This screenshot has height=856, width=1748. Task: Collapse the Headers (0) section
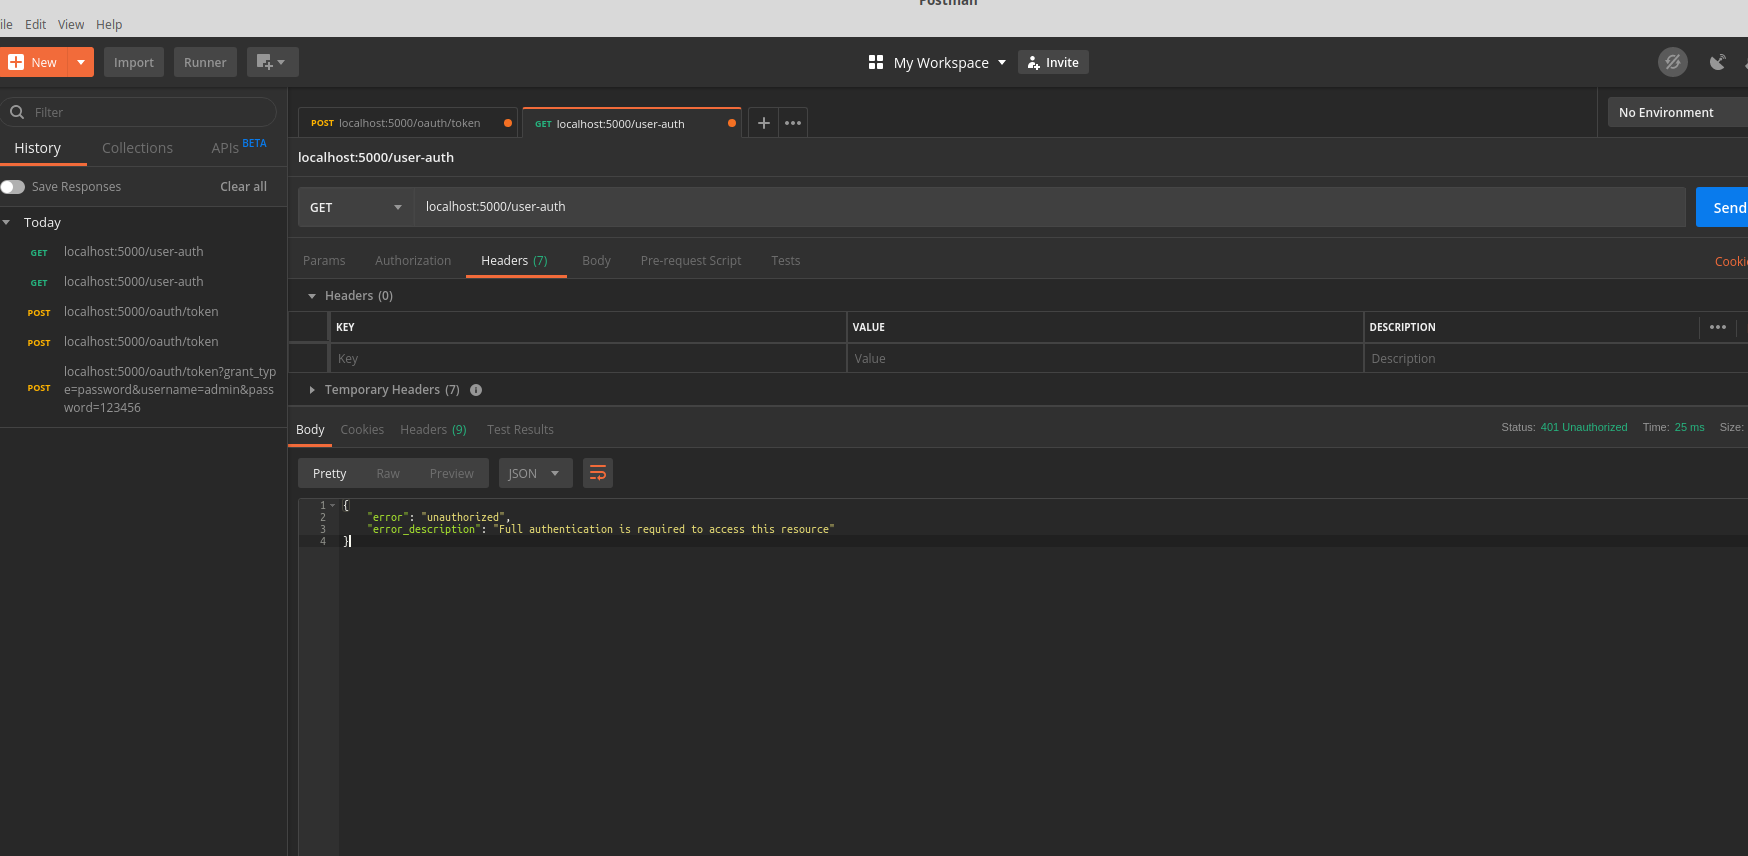pyautogui.click(x=312, y=296)
